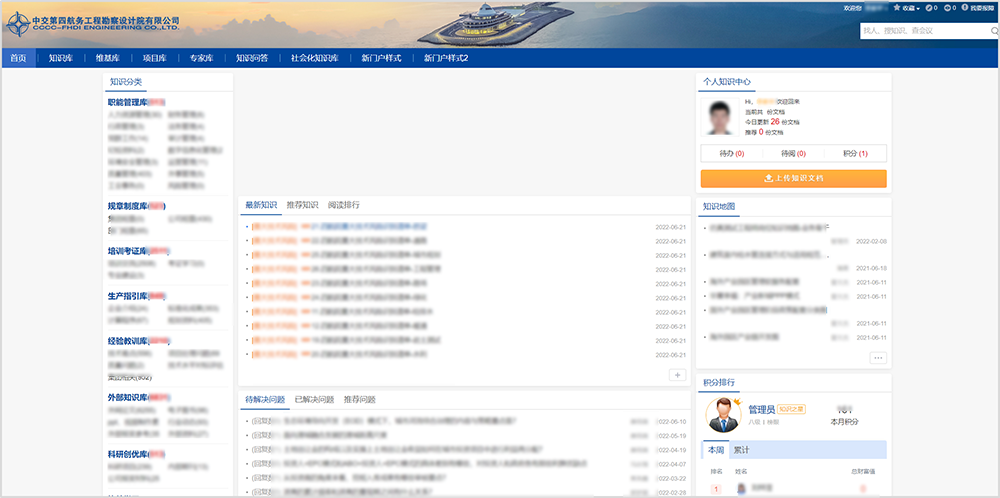Click the 总财富值 column header
This screenshot has width=1000, height=498.
click(863, 472)
